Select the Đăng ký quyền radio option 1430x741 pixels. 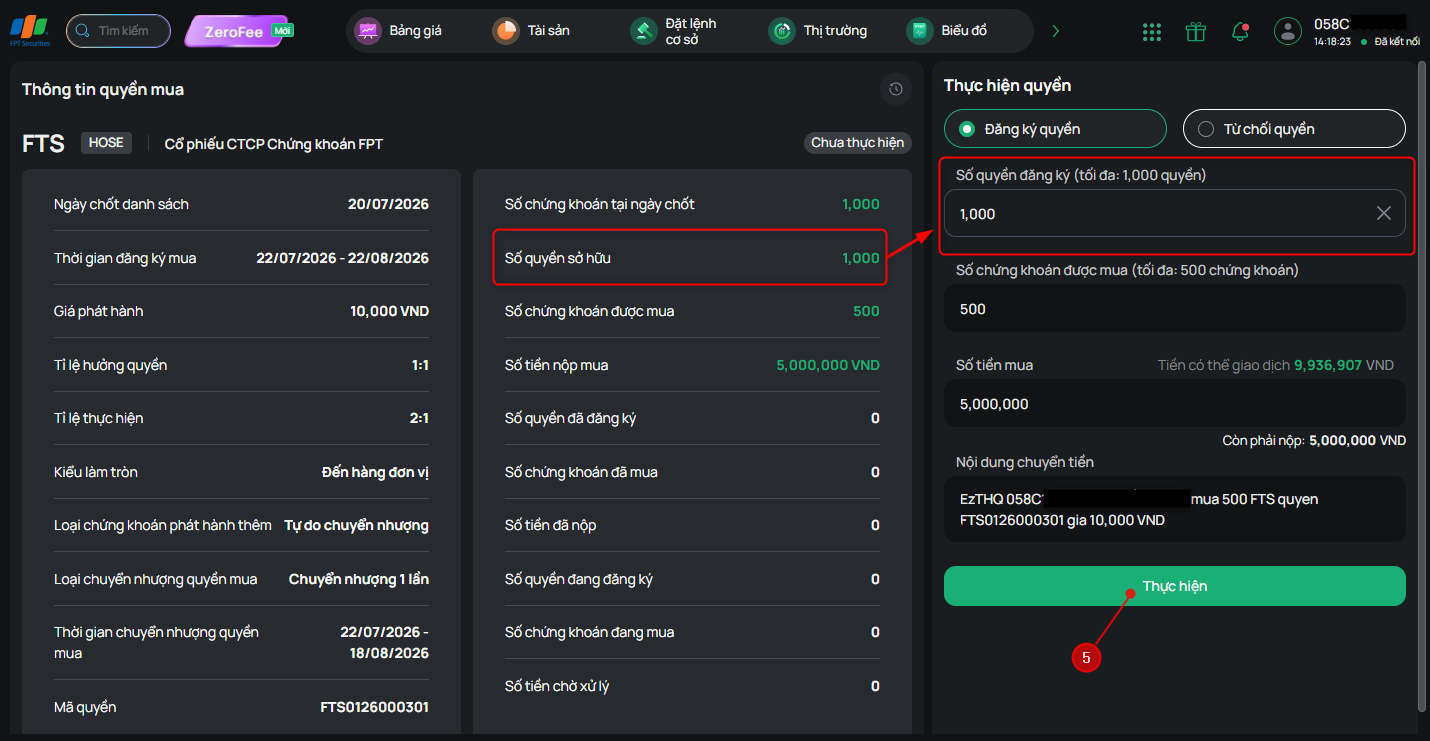pyautogui.click(x=1055, y=128)
